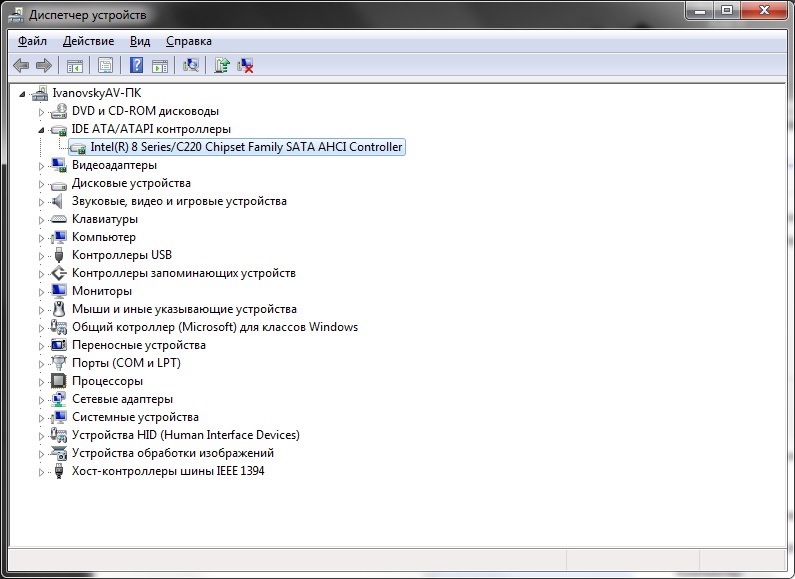Scan for hardware changes toolbar icon
This screenshot has height=579, width=795.
coord(191,65)
